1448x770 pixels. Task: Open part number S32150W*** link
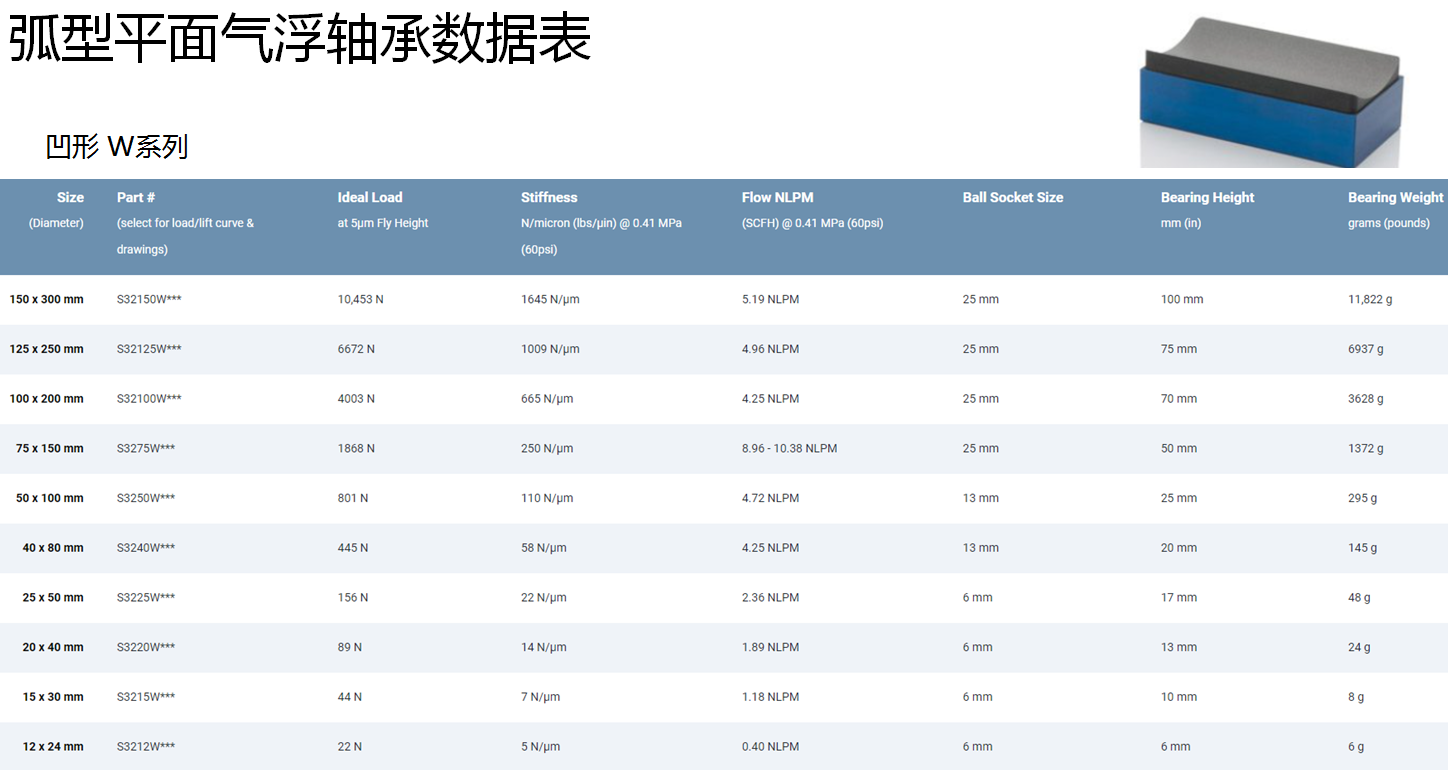[149, 300]
